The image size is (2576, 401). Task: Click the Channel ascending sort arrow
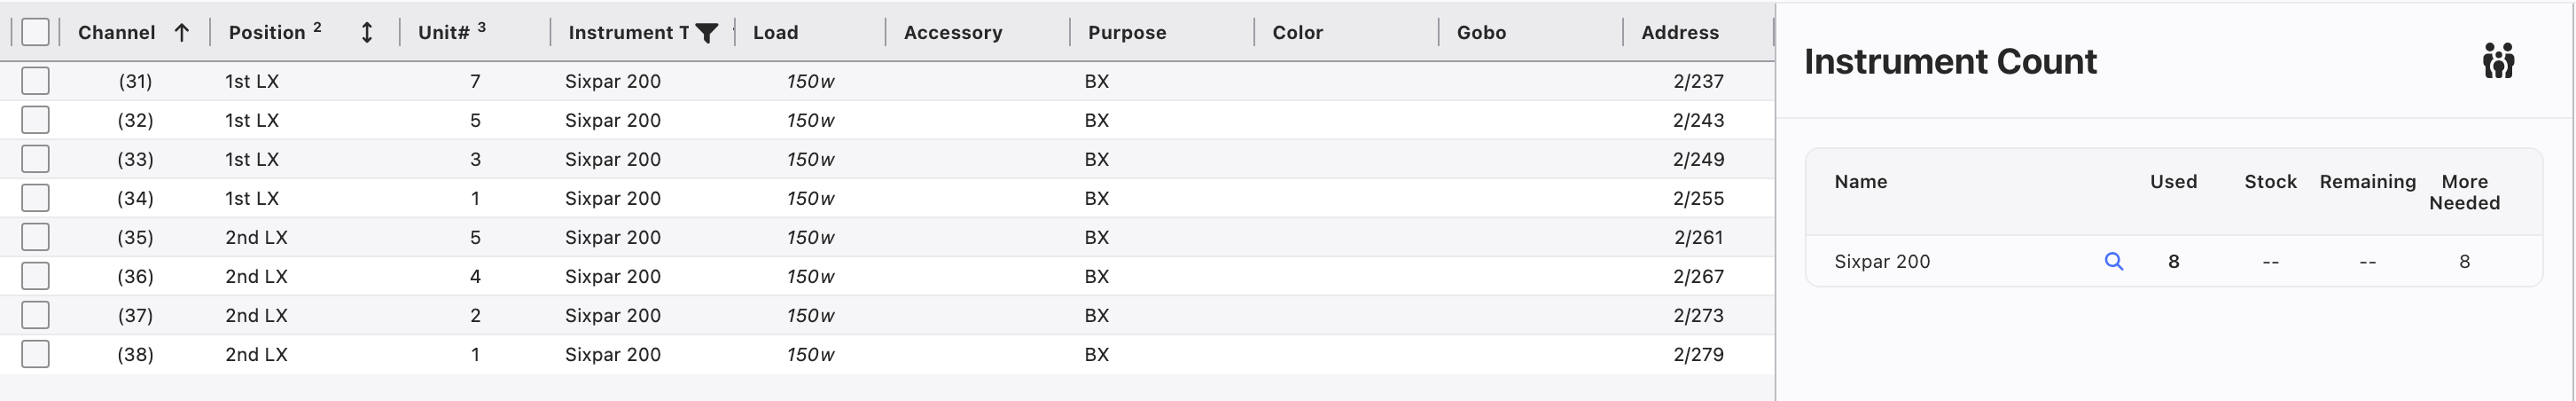tap(181, 33)
